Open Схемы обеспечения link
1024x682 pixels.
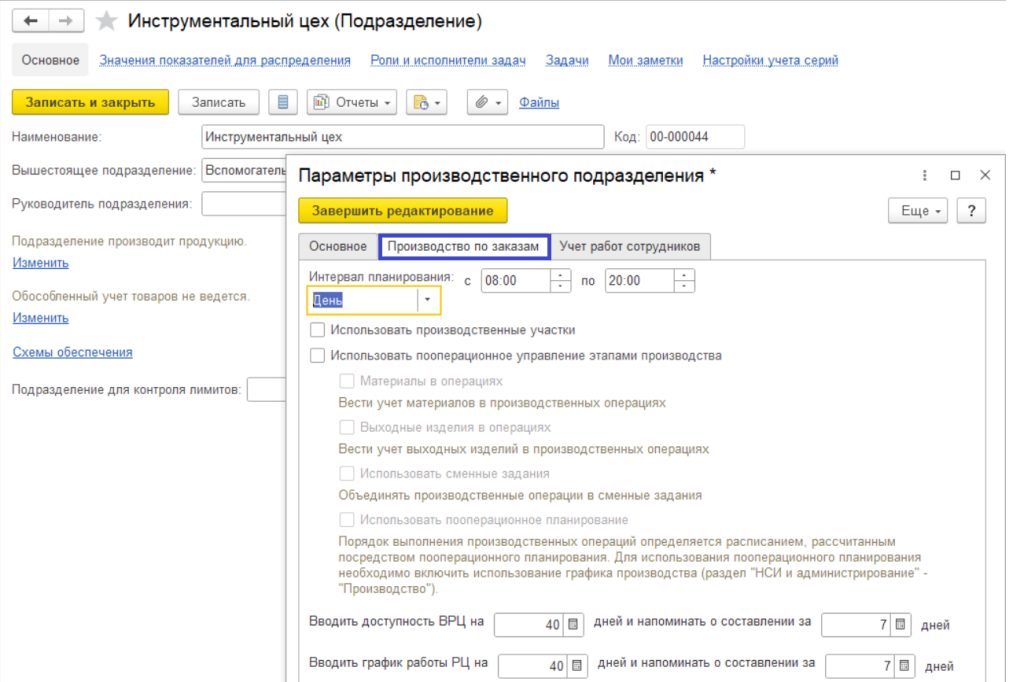coord(72,352)
